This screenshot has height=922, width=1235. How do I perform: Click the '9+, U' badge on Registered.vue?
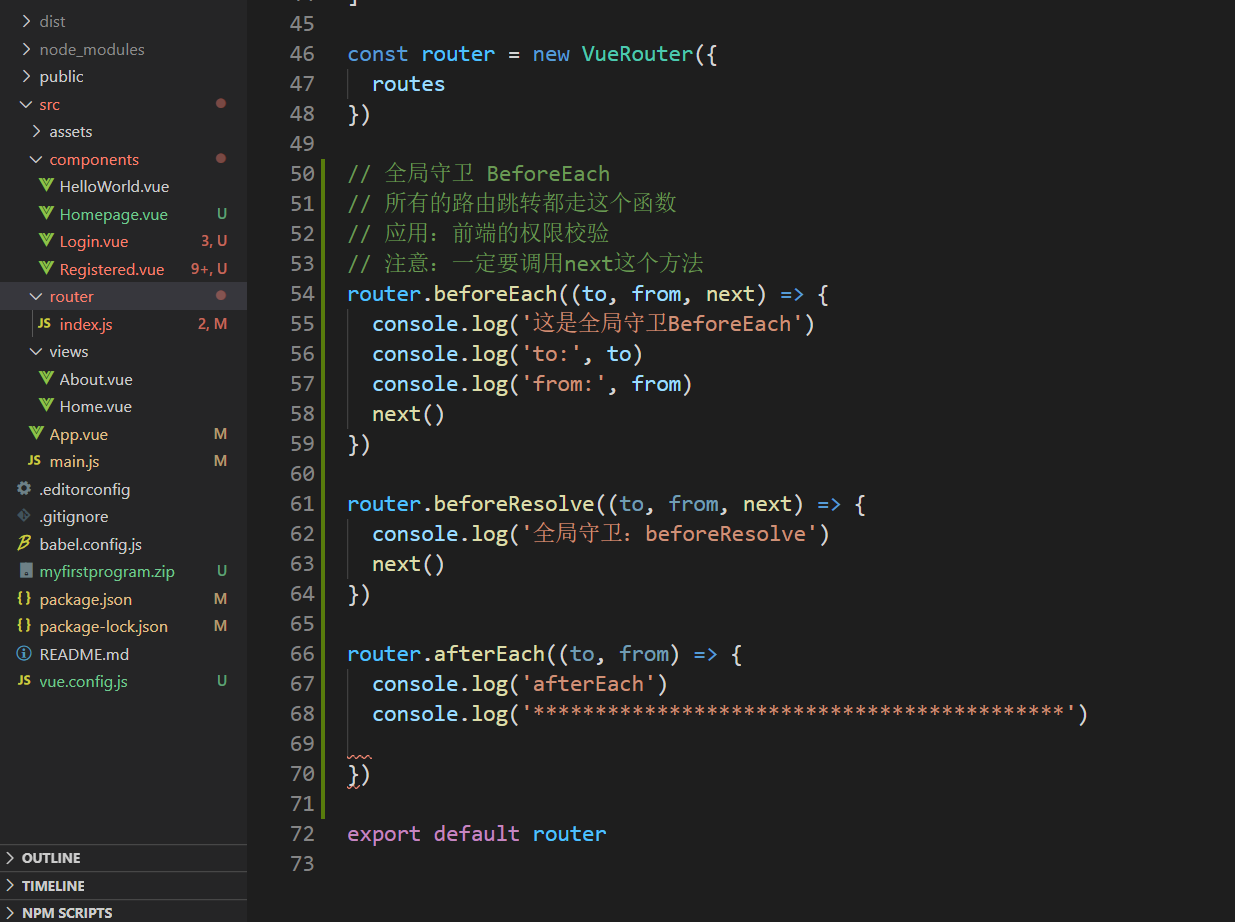tap(209, 269)
